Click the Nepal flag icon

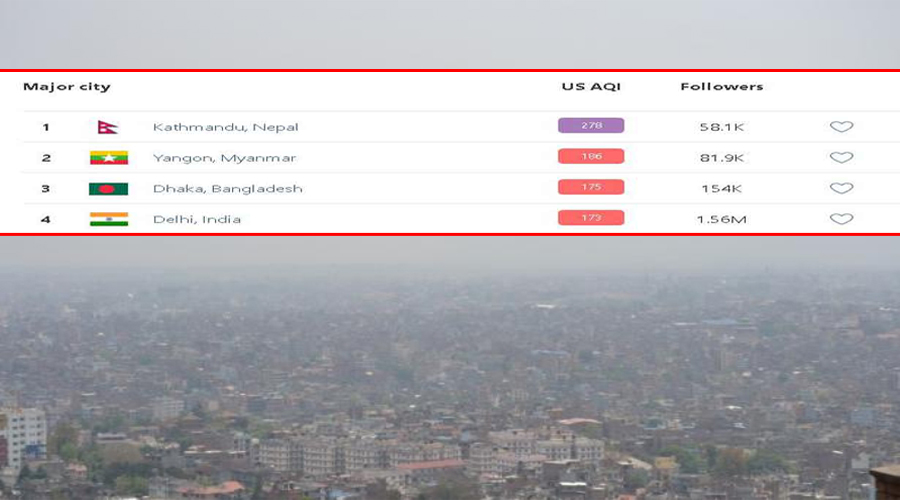pos(107,127)
